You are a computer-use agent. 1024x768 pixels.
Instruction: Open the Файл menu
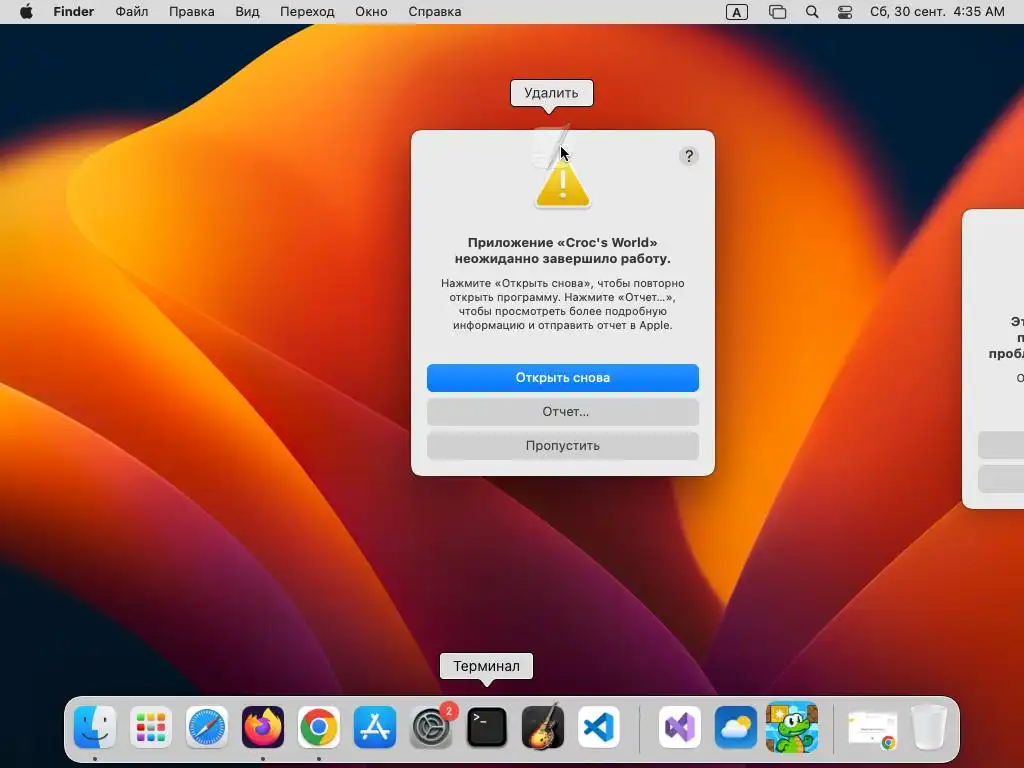coord(131,12)
